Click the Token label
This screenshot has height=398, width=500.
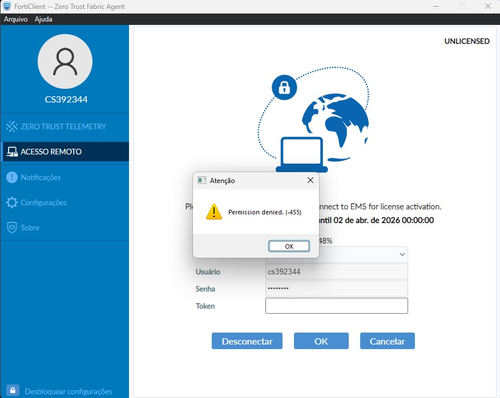pyautogui.click(x=205, y=306)
